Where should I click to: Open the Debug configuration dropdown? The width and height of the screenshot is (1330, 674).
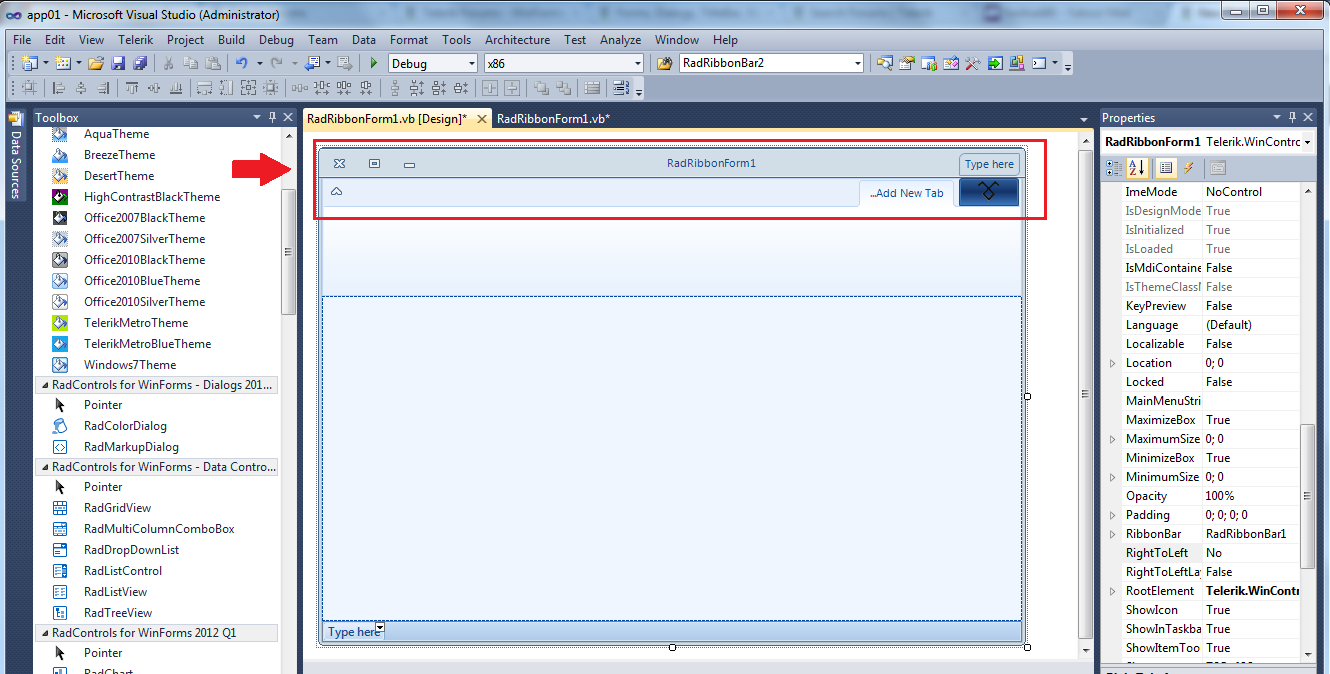coord(473,63)
